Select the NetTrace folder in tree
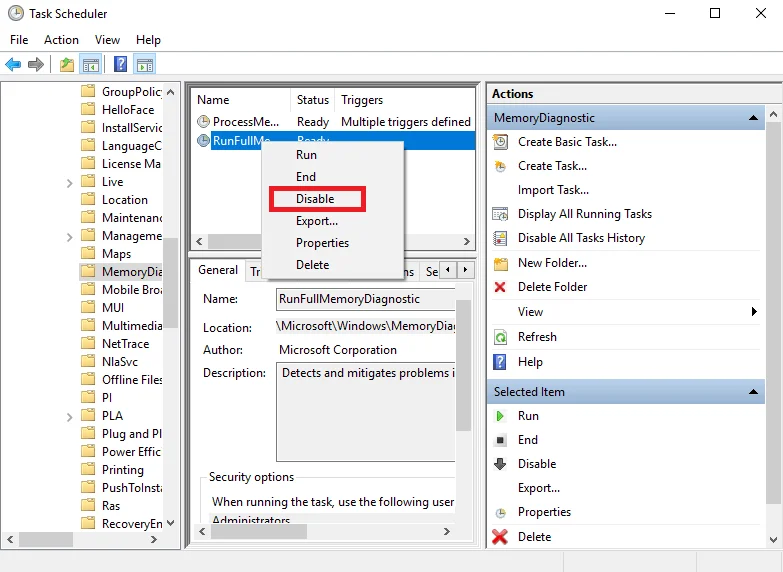This screenshot has width=783, height=572. pyautogui.click(x=125, y=344)
